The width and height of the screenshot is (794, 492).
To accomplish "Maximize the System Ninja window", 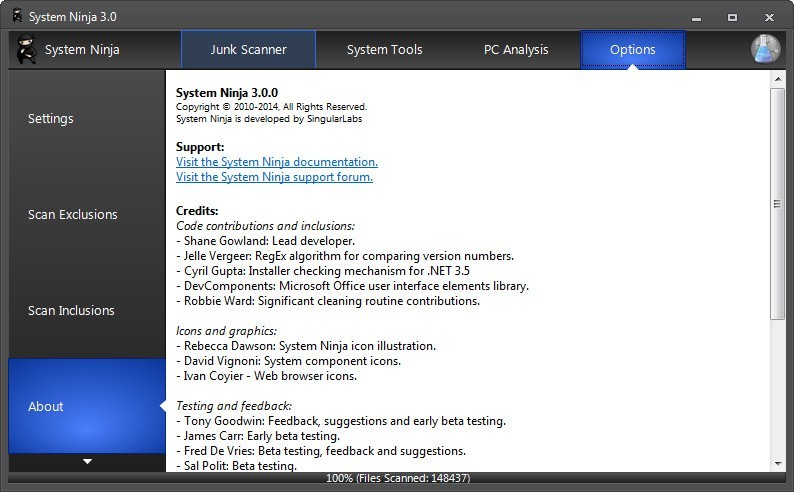I will point(732,18).
